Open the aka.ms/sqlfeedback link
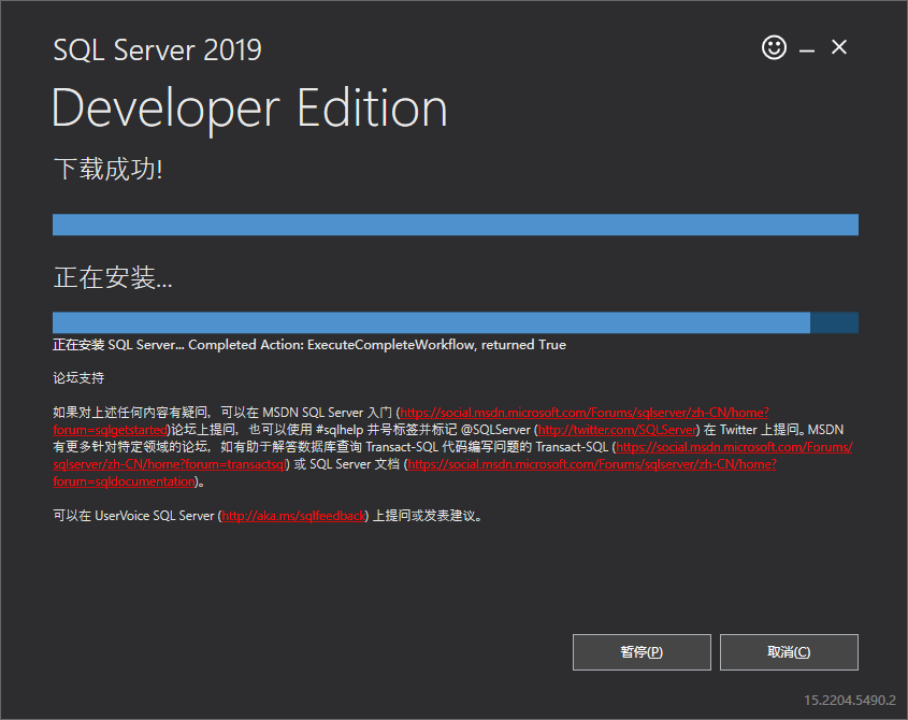Screen dimensions: 908x720 coord(294,516)
